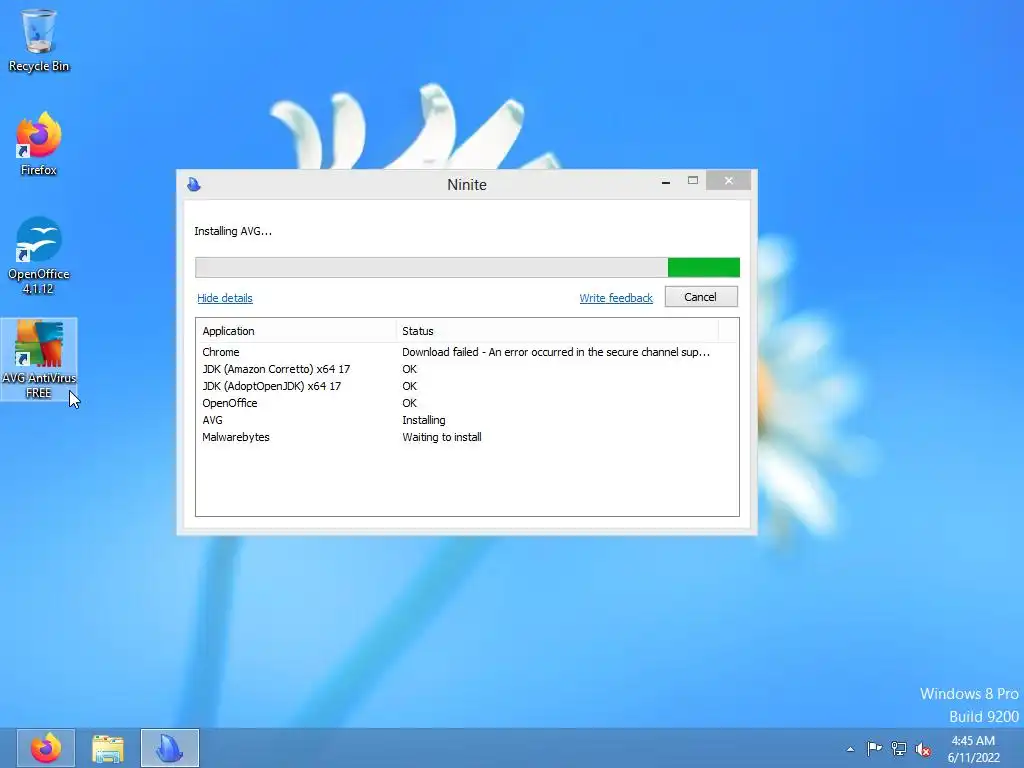
Task: Click the installation progress bar
Action: (x=468, y=267)
